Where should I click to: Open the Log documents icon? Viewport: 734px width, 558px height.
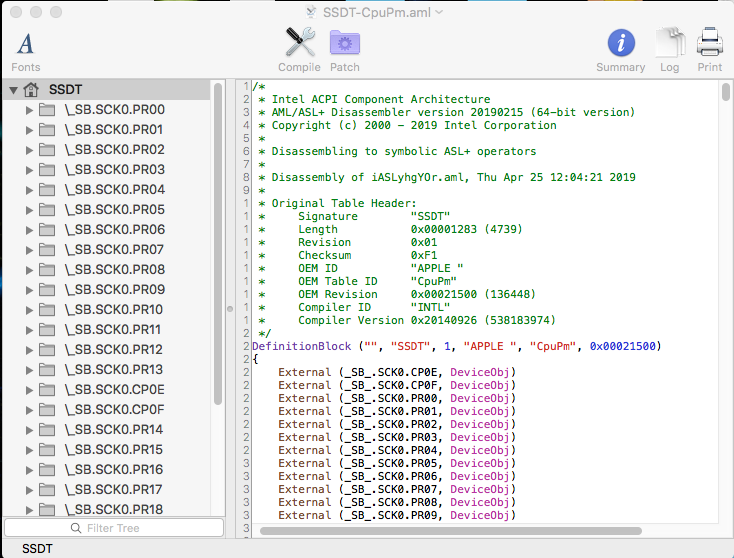[670, 43]
